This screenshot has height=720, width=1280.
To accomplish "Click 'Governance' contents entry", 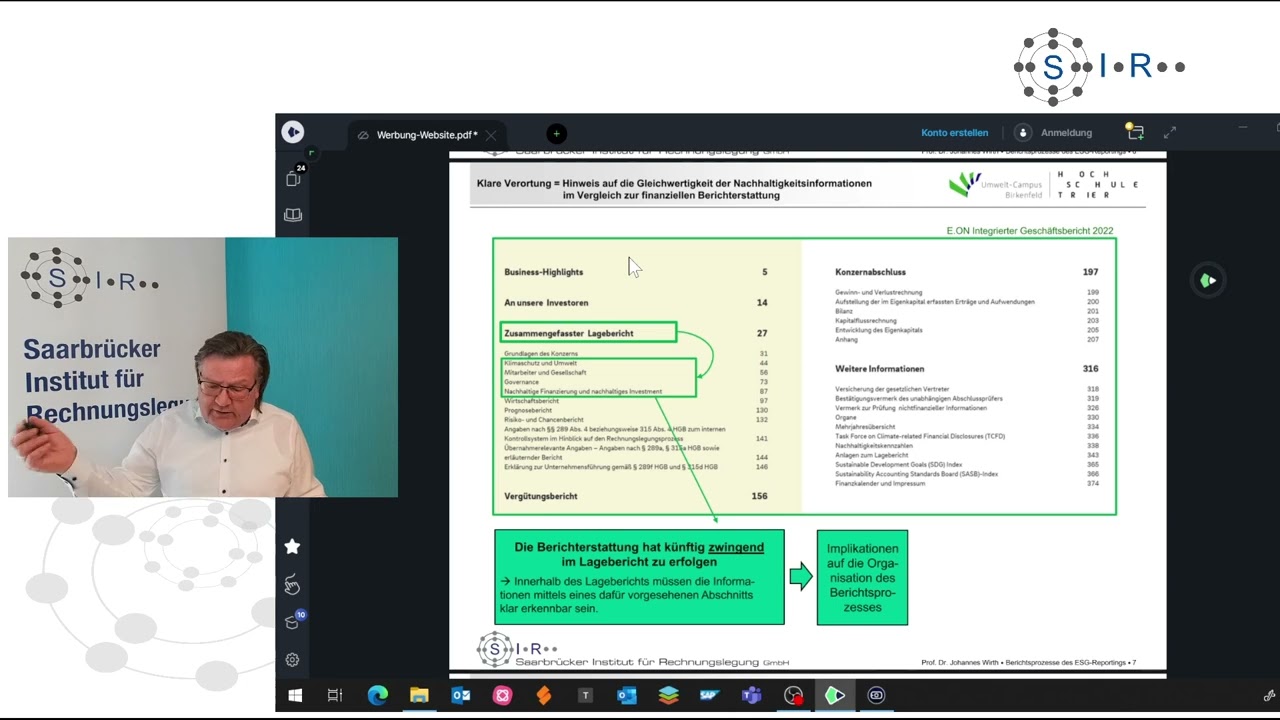I will (x=521, y=382).
